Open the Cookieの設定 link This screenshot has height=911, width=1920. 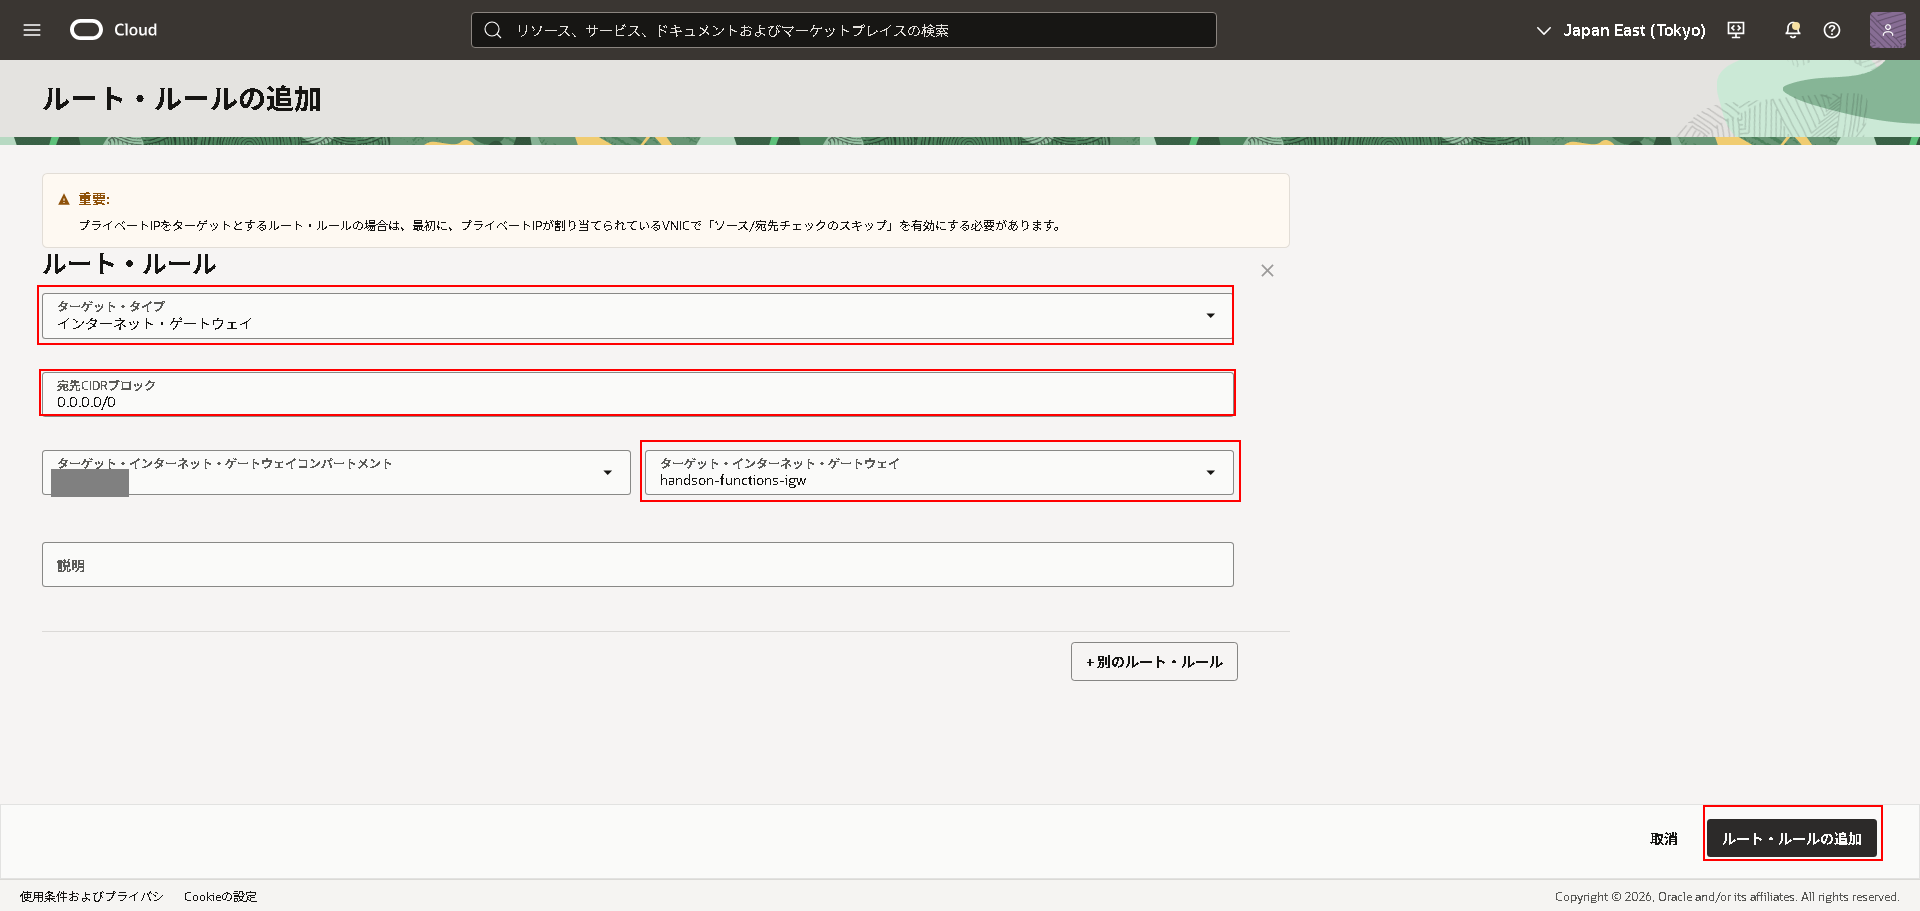[x=220, y=897]
